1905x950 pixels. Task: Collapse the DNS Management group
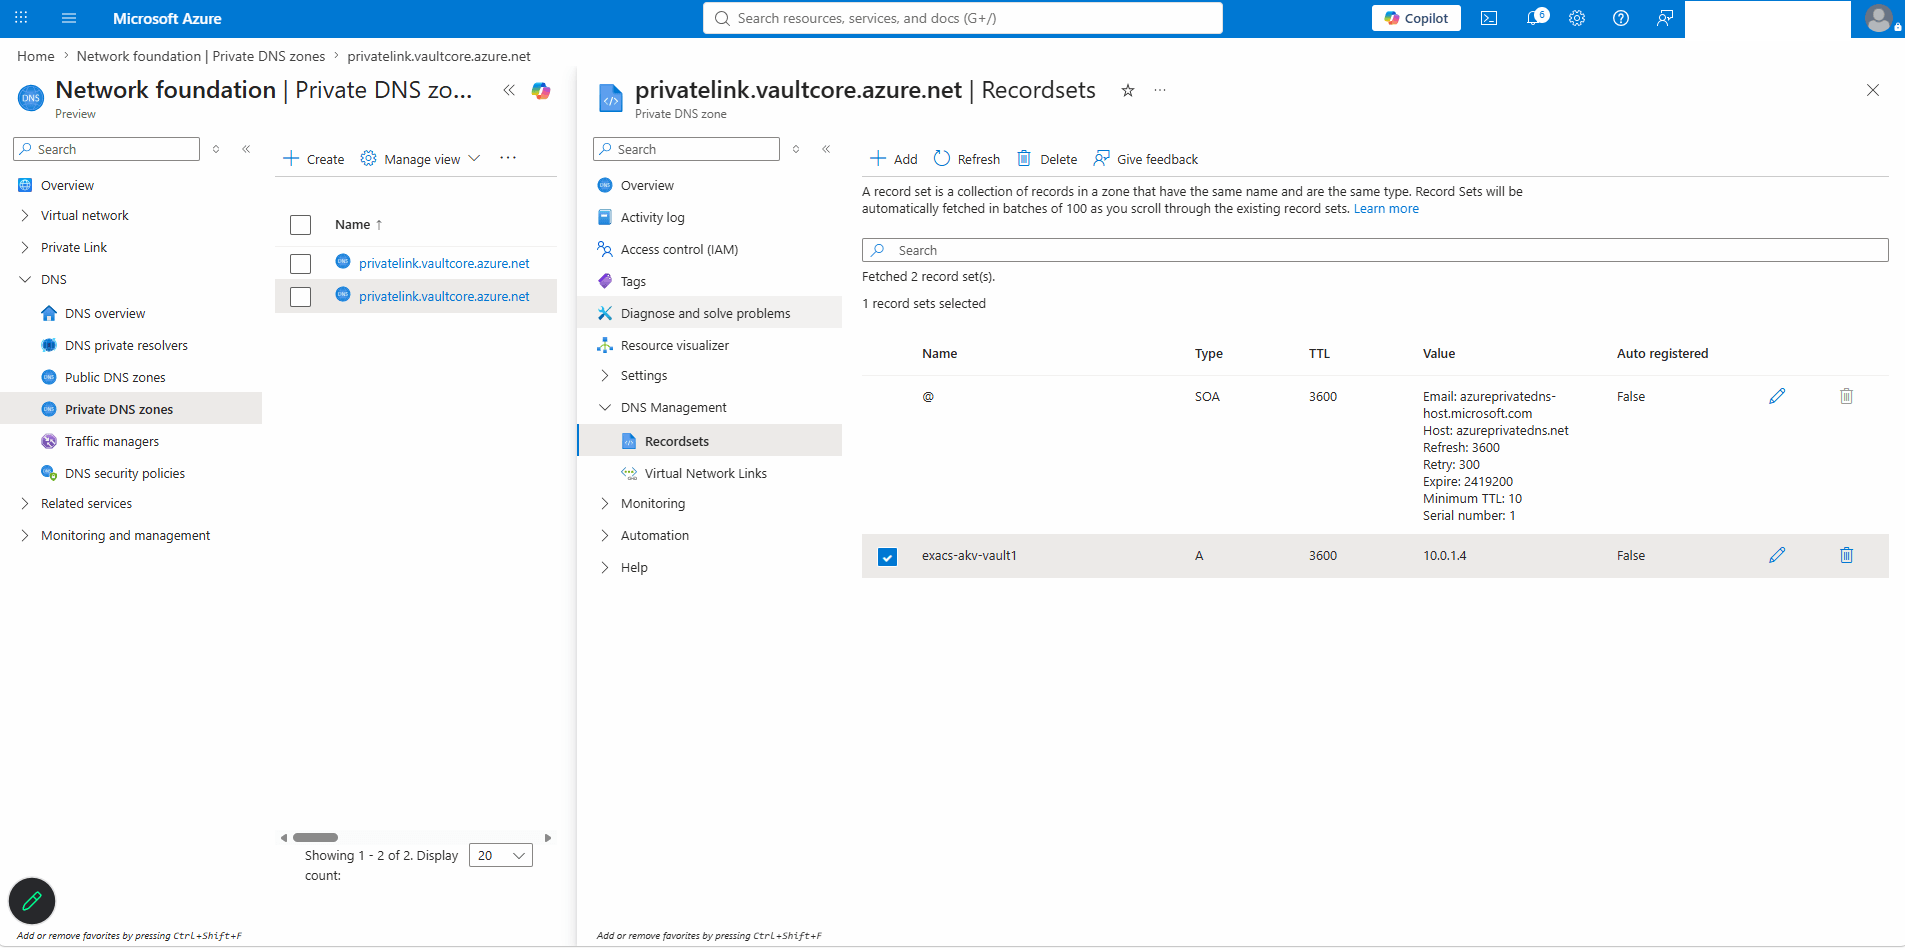[605, 408]
